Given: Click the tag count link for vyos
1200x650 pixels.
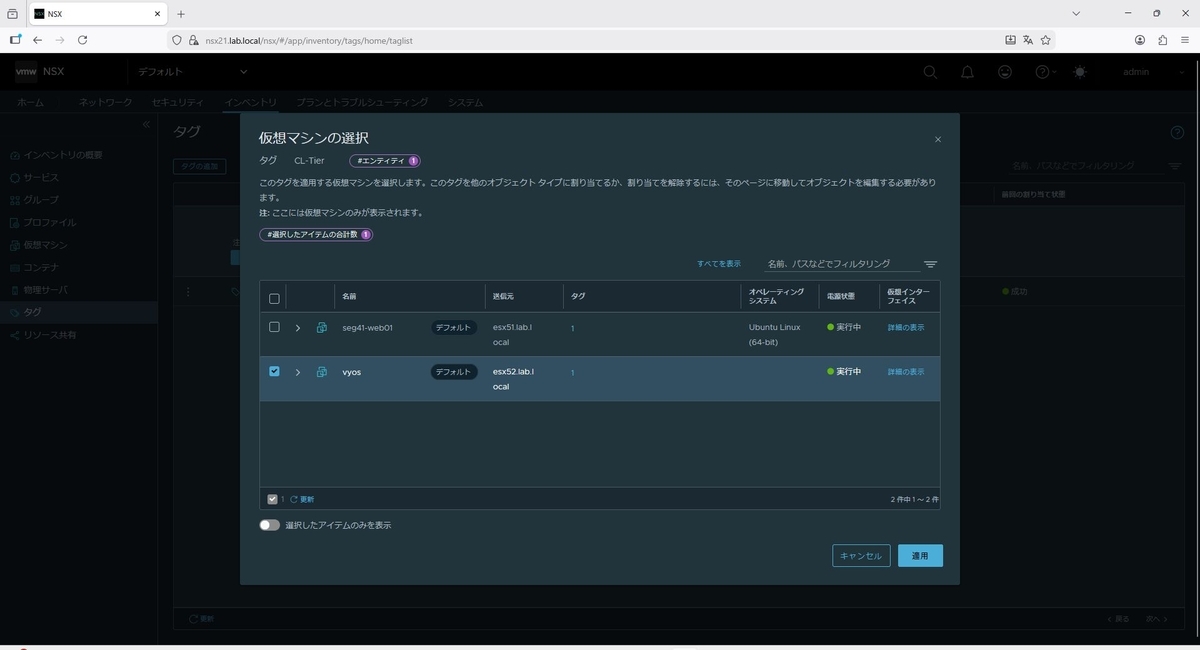Looking at the screenshot, I should click(573, 372).
